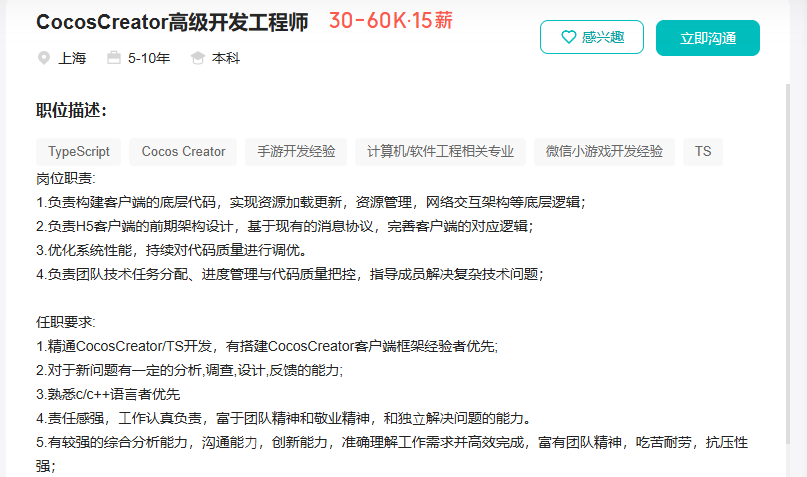The width and height of the screenshot is (807, 477).
Task: Select the TypeScript skill tag
Action: [79, 152]
